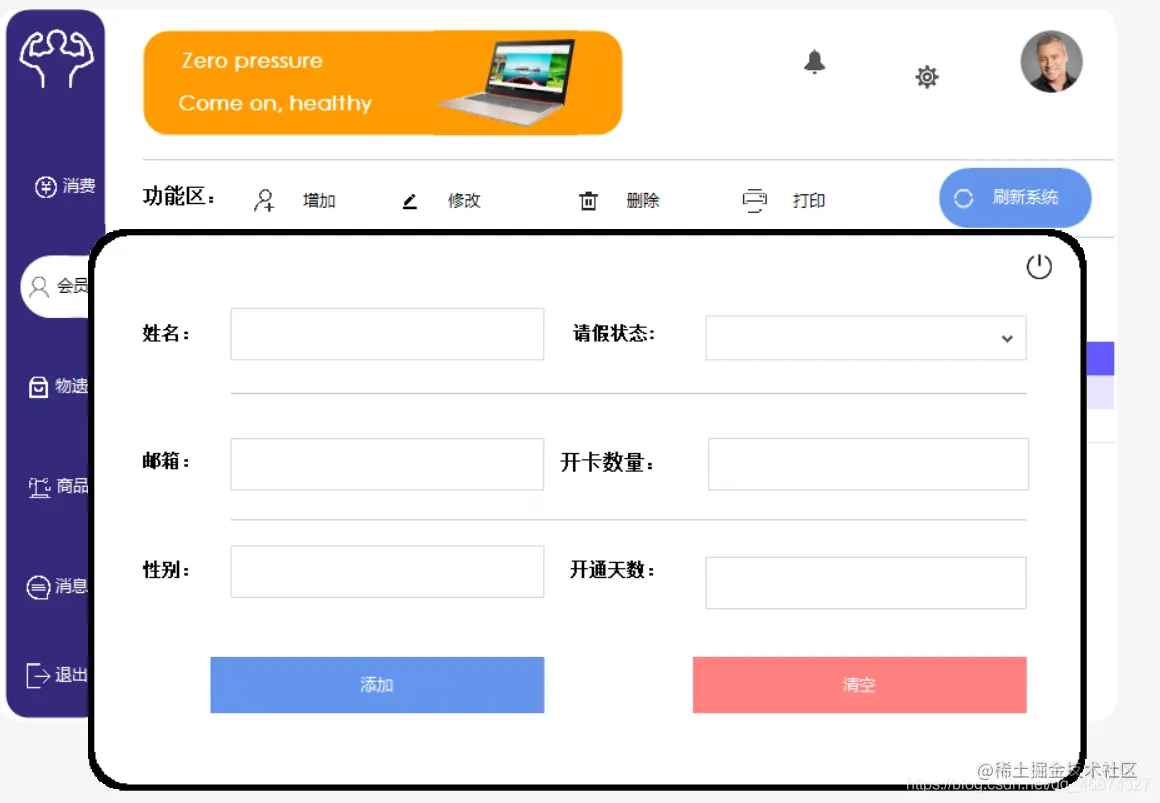Expand the 请假状态 chevron arrow

[1006, 340]
